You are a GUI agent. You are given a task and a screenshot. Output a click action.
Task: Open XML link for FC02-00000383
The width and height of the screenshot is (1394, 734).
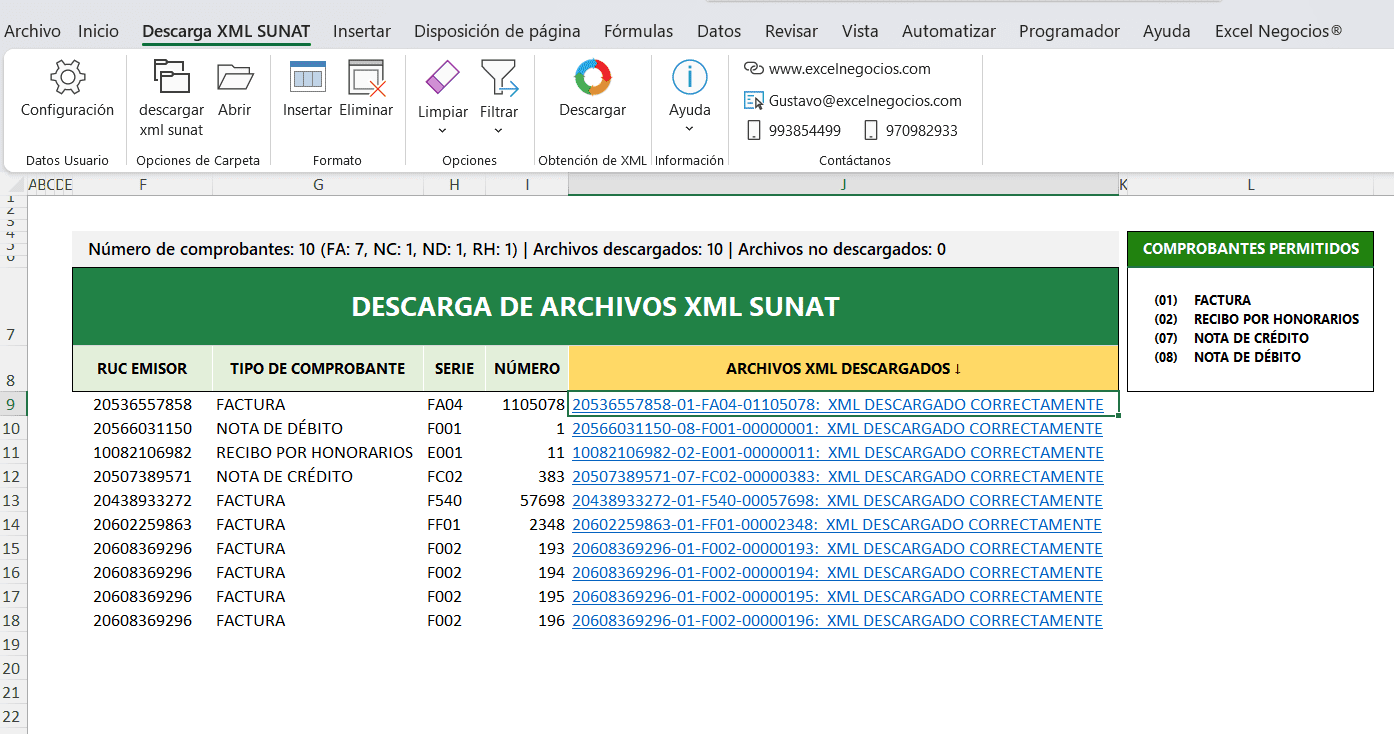(x=837, y=477)
